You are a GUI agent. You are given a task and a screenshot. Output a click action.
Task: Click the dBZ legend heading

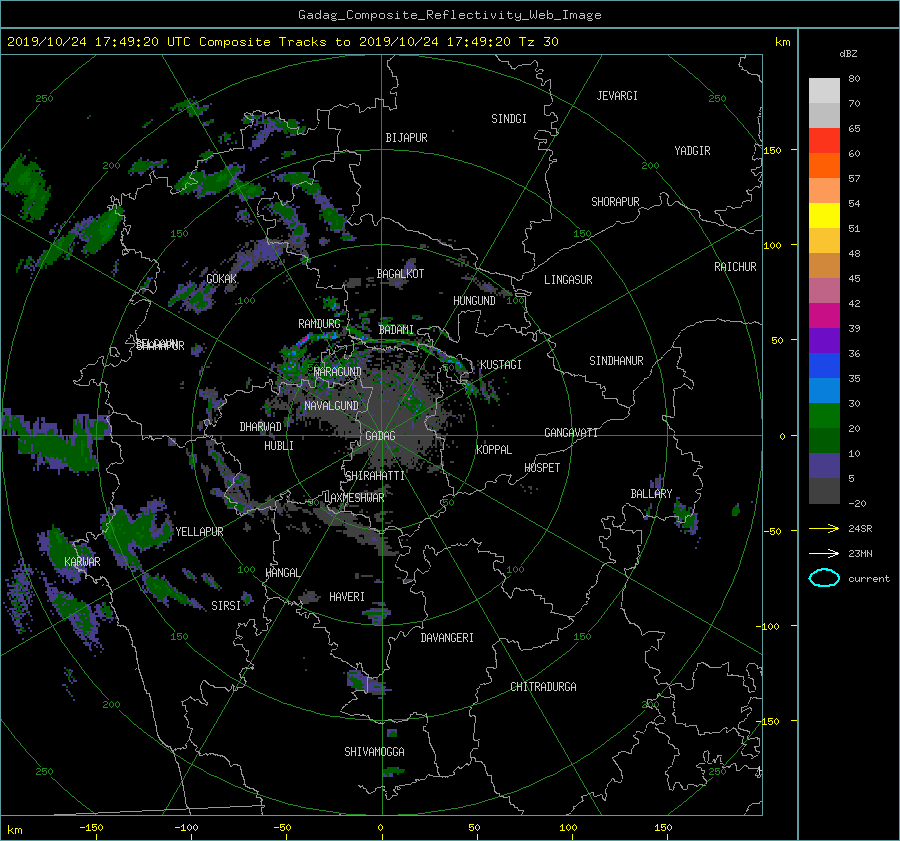click(x=848, y=54)
